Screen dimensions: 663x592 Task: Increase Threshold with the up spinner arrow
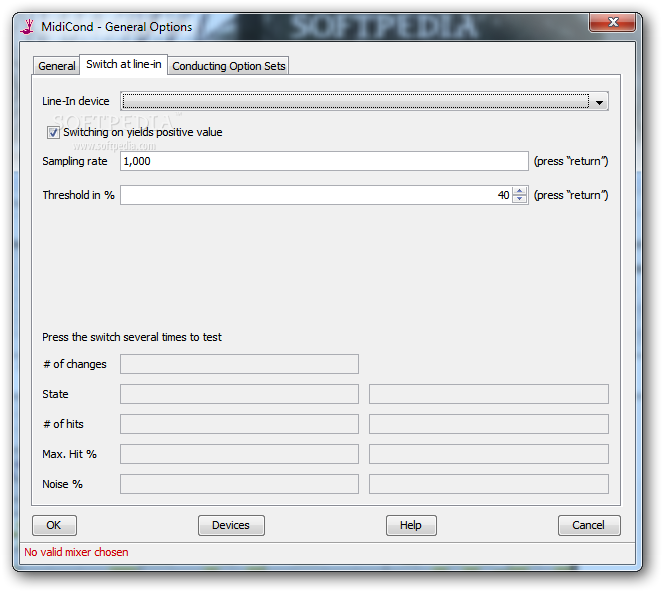[520, 191]
